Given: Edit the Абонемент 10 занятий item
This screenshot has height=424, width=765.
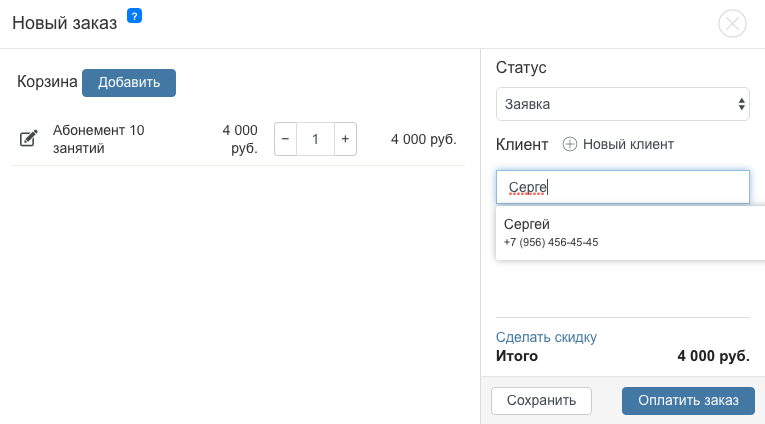Looking at the screenshot, I should 28,139.
